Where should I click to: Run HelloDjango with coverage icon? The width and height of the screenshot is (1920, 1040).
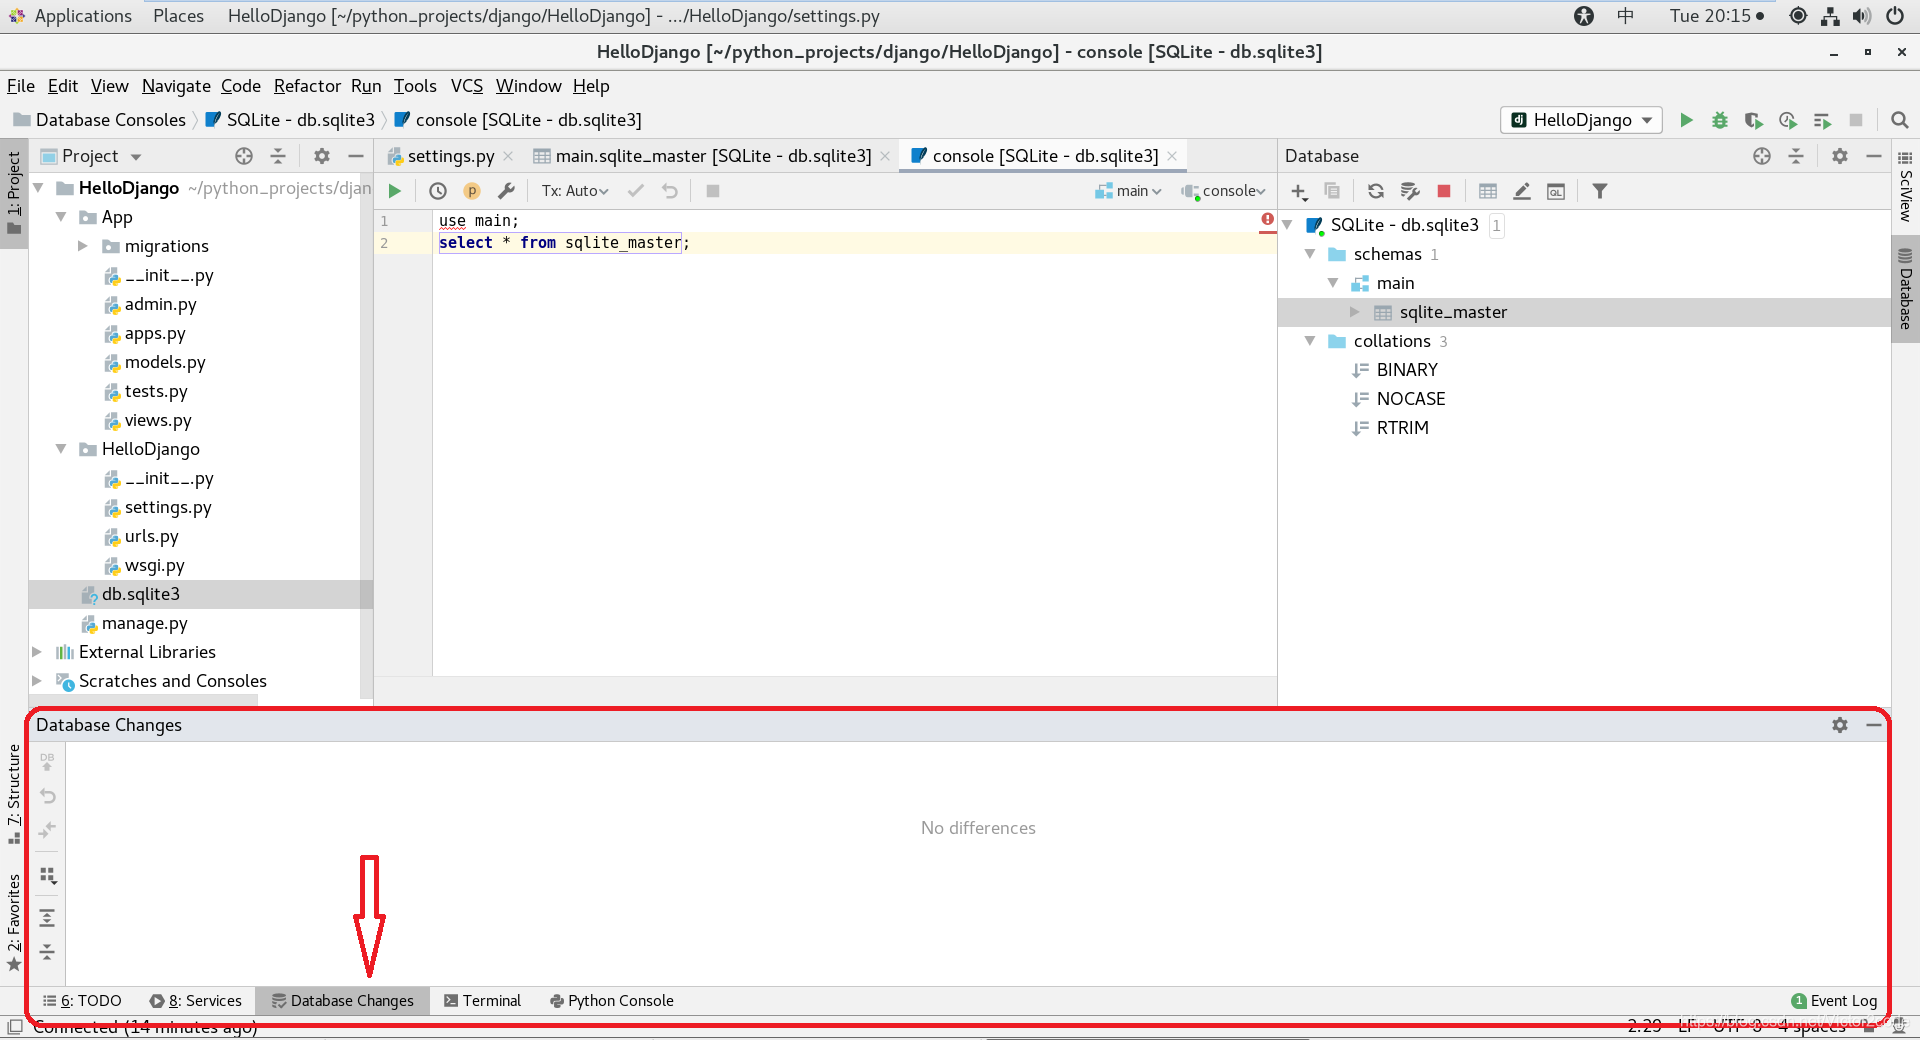pyautogui.click(x=1754, y=120)
